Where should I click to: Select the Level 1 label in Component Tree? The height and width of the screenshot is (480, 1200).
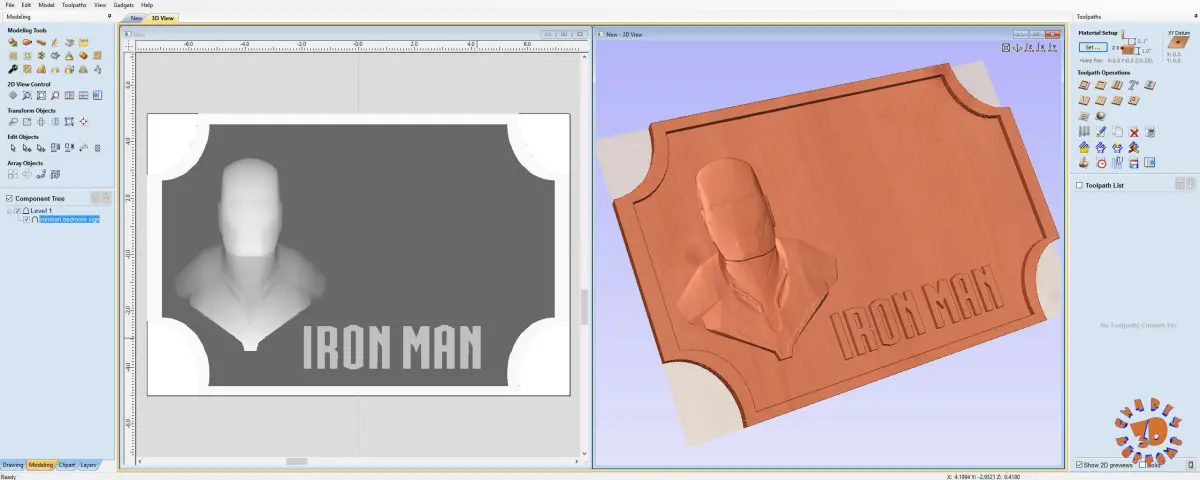[x=41, y=211]
